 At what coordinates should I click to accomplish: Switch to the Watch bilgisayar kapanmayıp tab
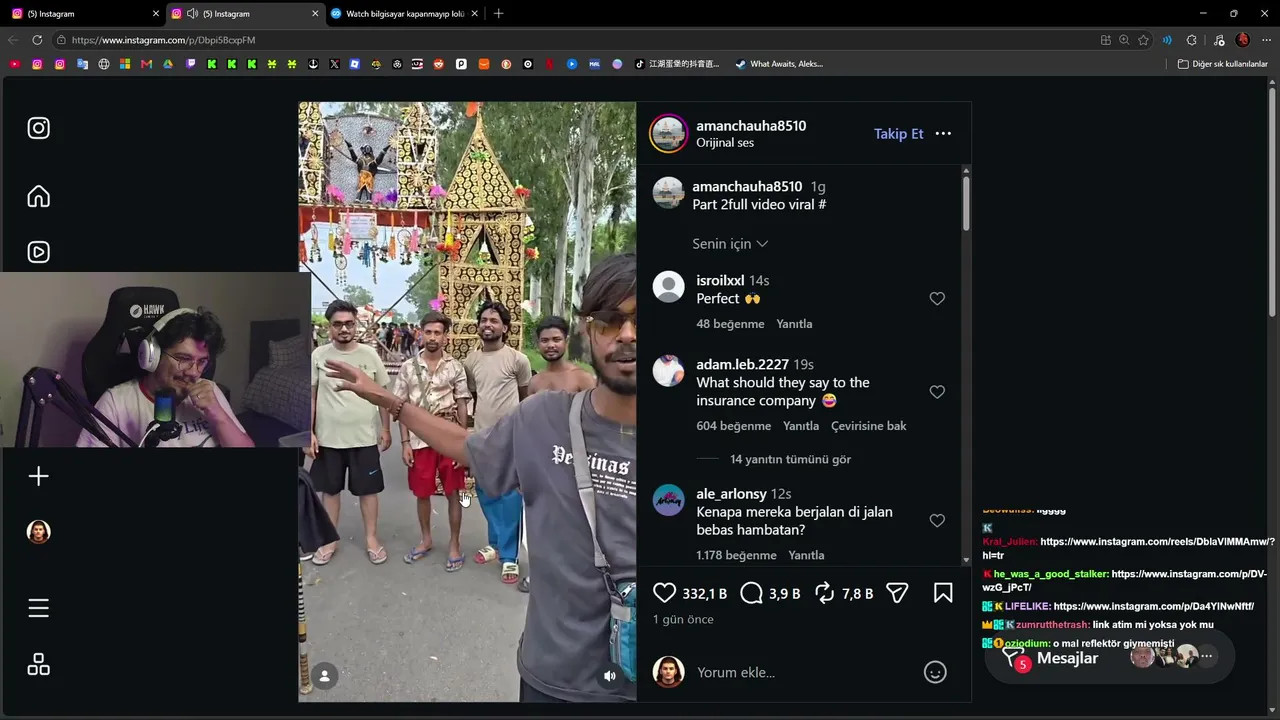(x=404, y=14)
